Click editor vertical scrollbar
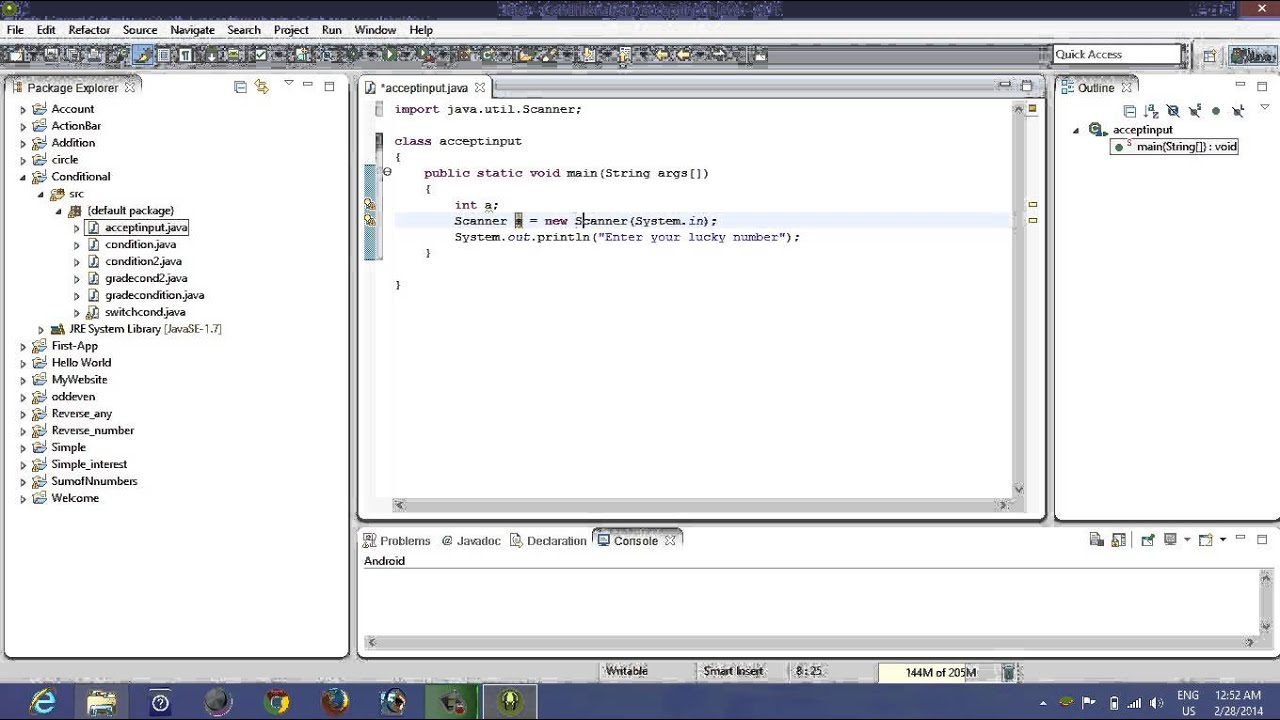The width and height of the screenshot is (1280, 720). (x=1018, y=298)
